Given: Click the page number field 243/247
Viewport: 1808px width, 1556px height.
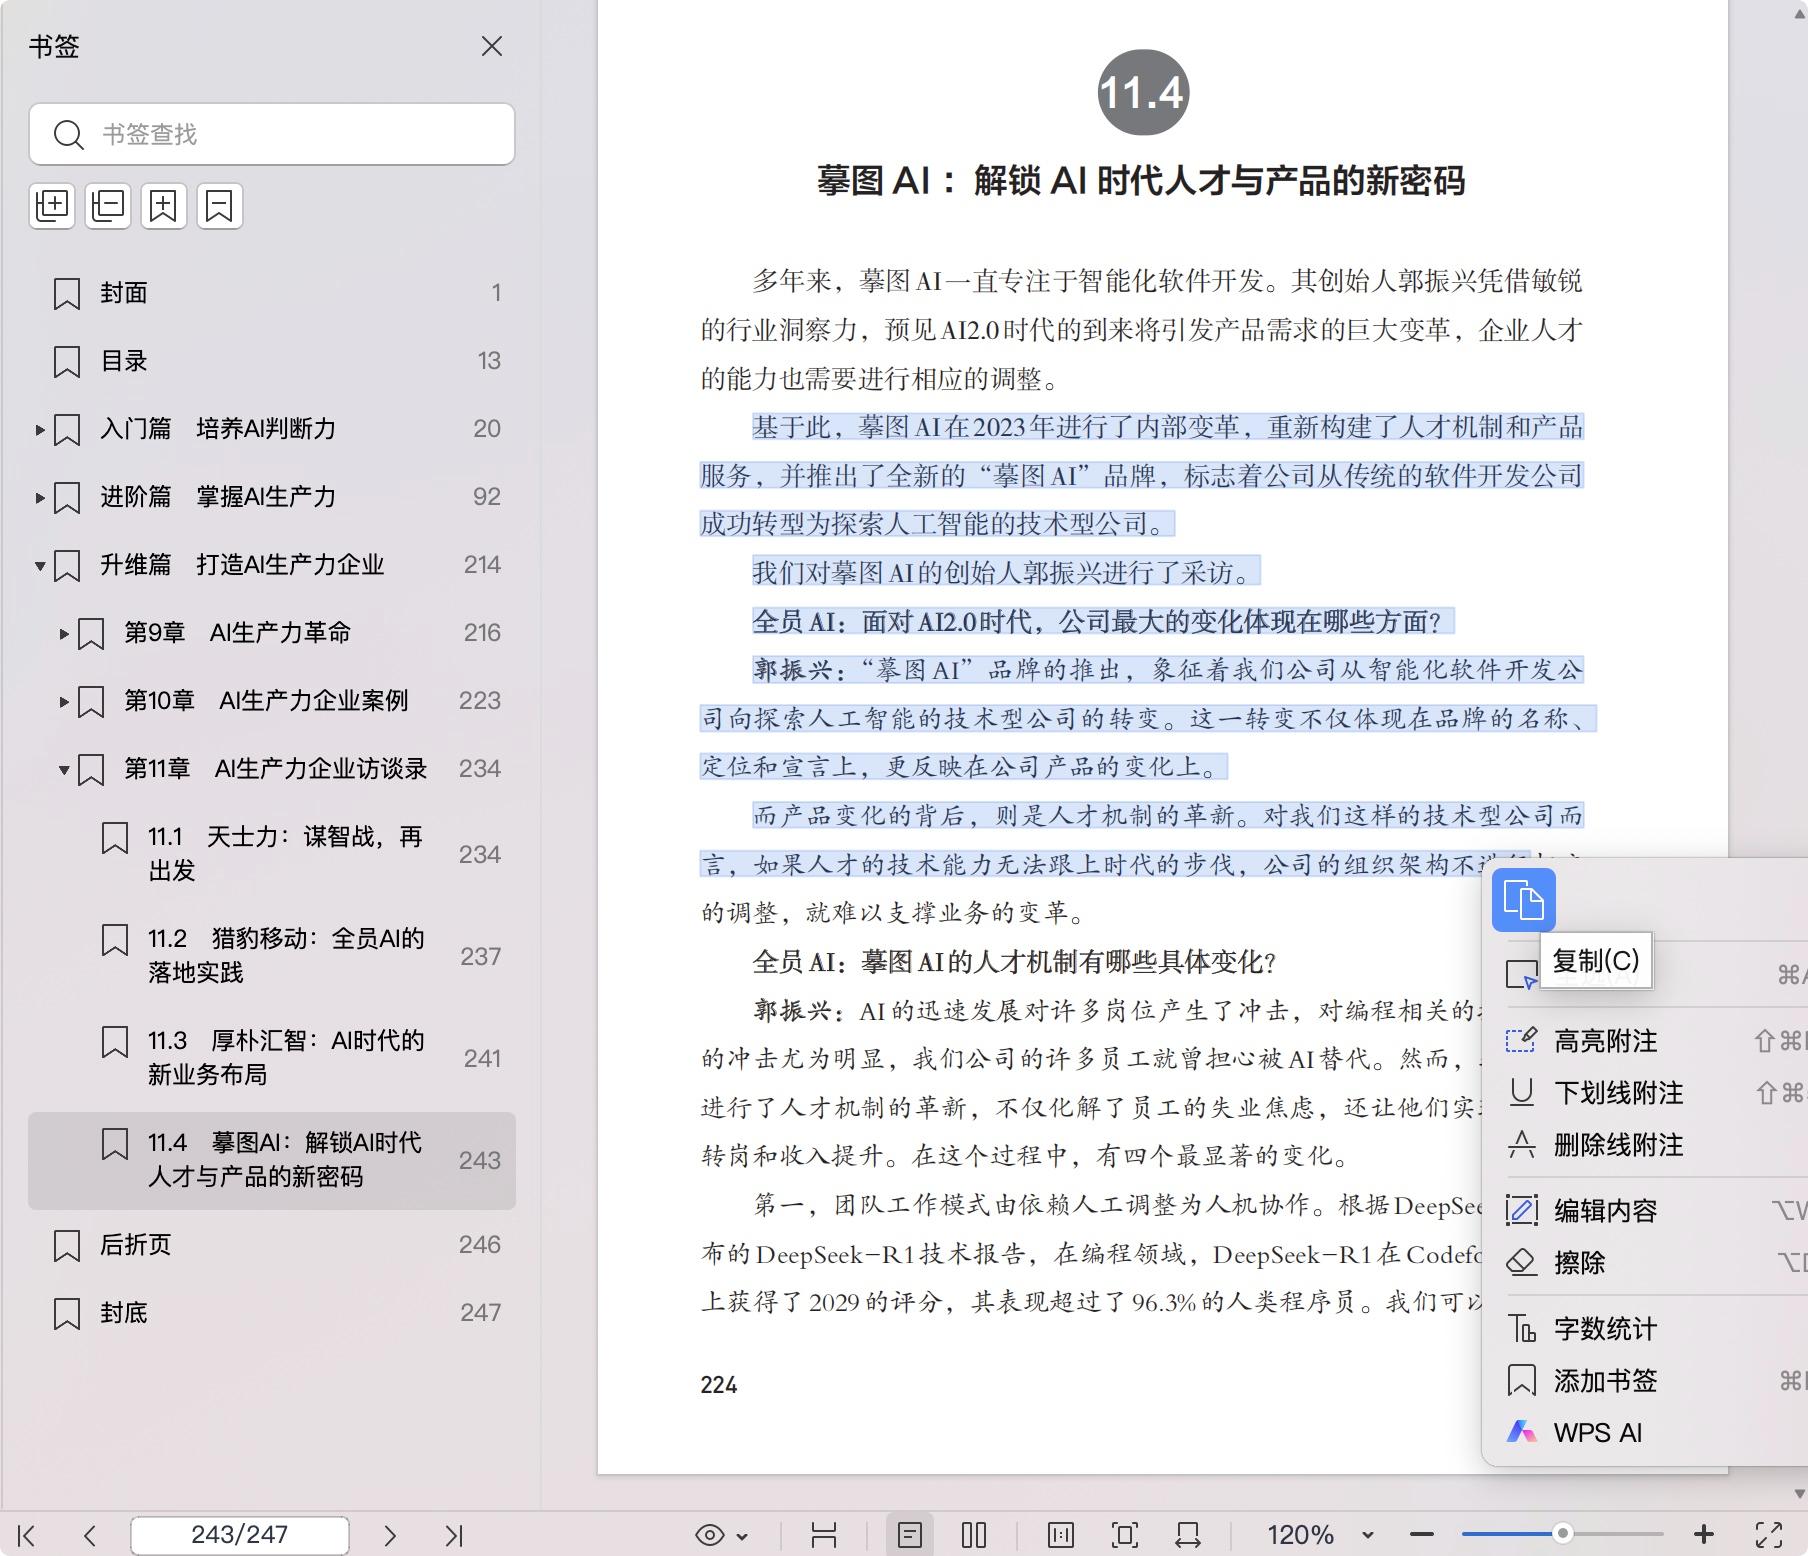Looking at the screenshot, I should (x=240, y=1535).
